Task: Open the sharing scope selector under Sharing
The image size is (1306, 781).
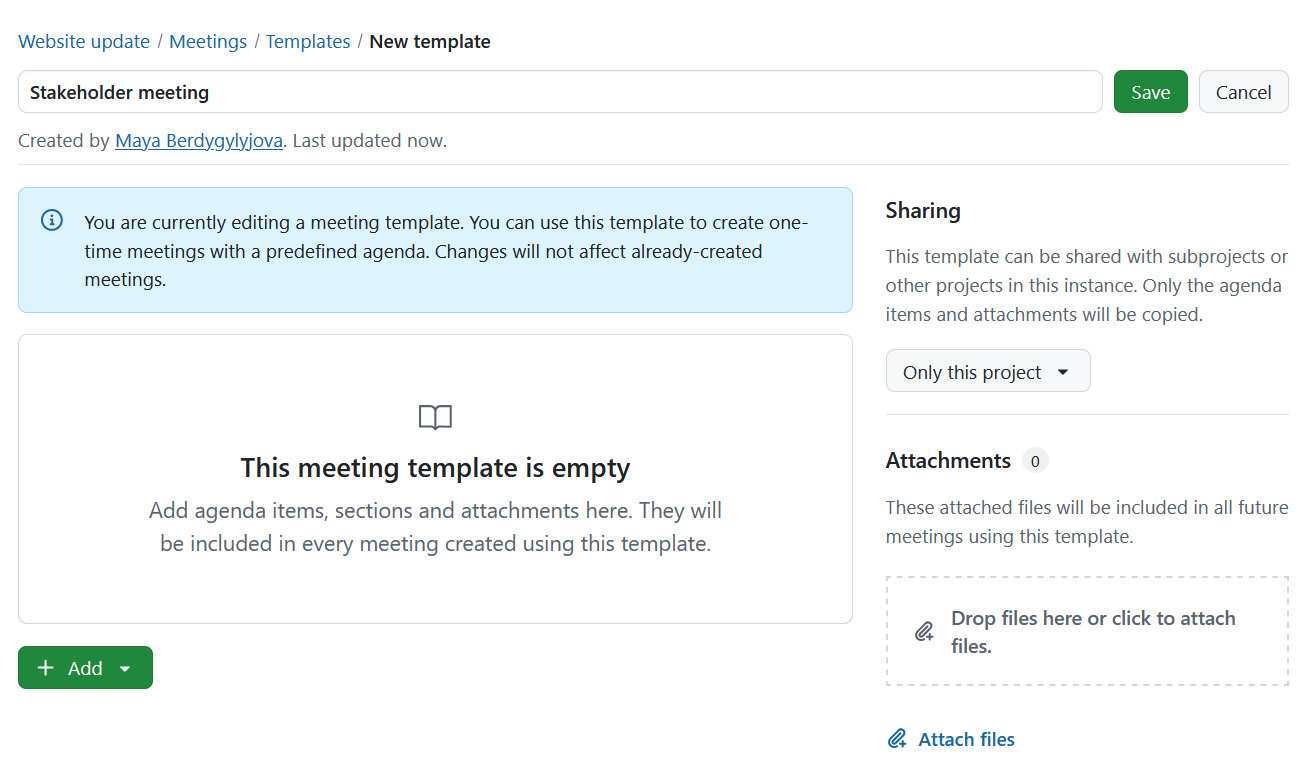Action: [988, 370]
